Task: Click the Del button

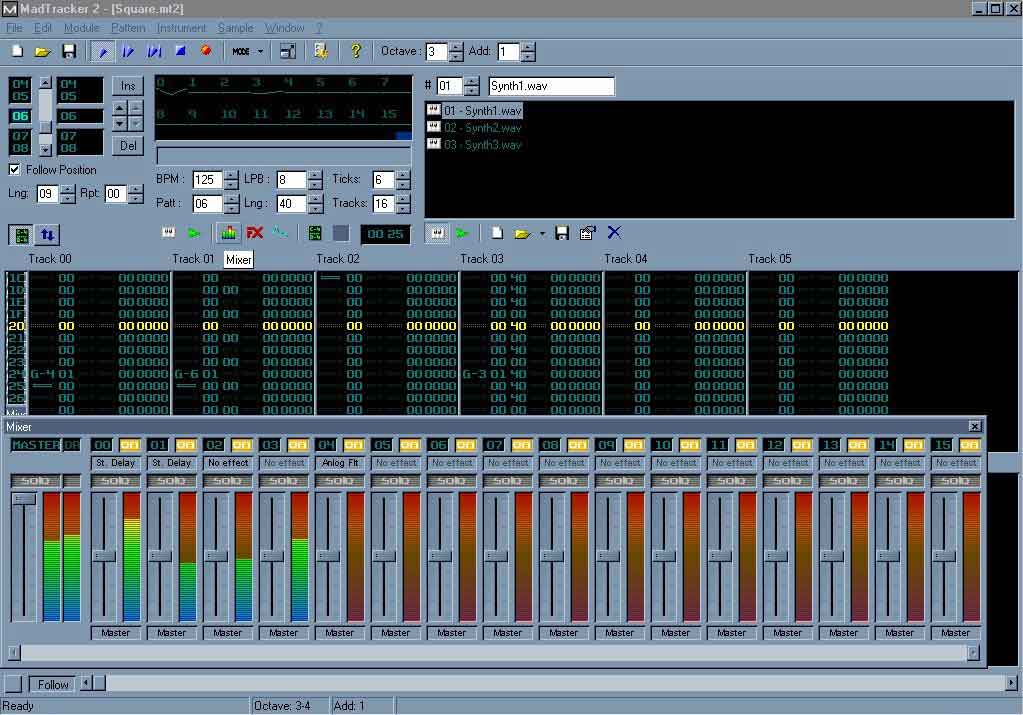Action: (x=128, y=146)
